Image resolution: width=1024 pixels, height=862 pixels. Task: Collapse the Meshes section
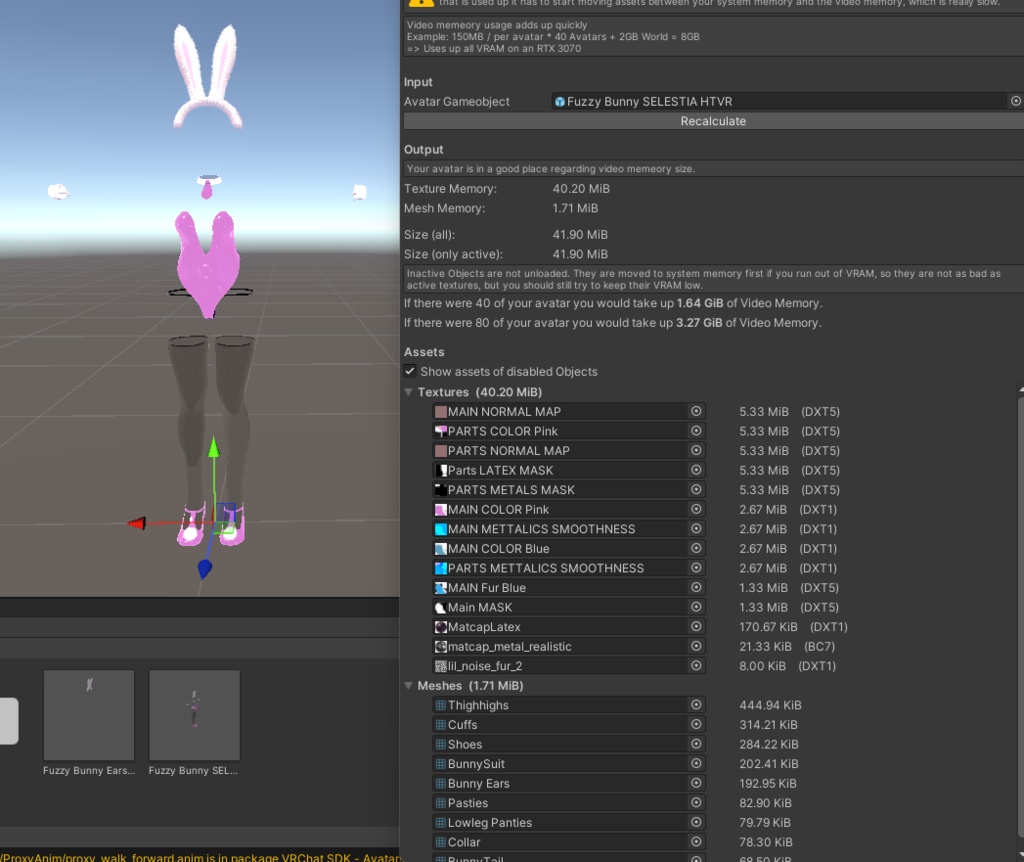point(408,686)
